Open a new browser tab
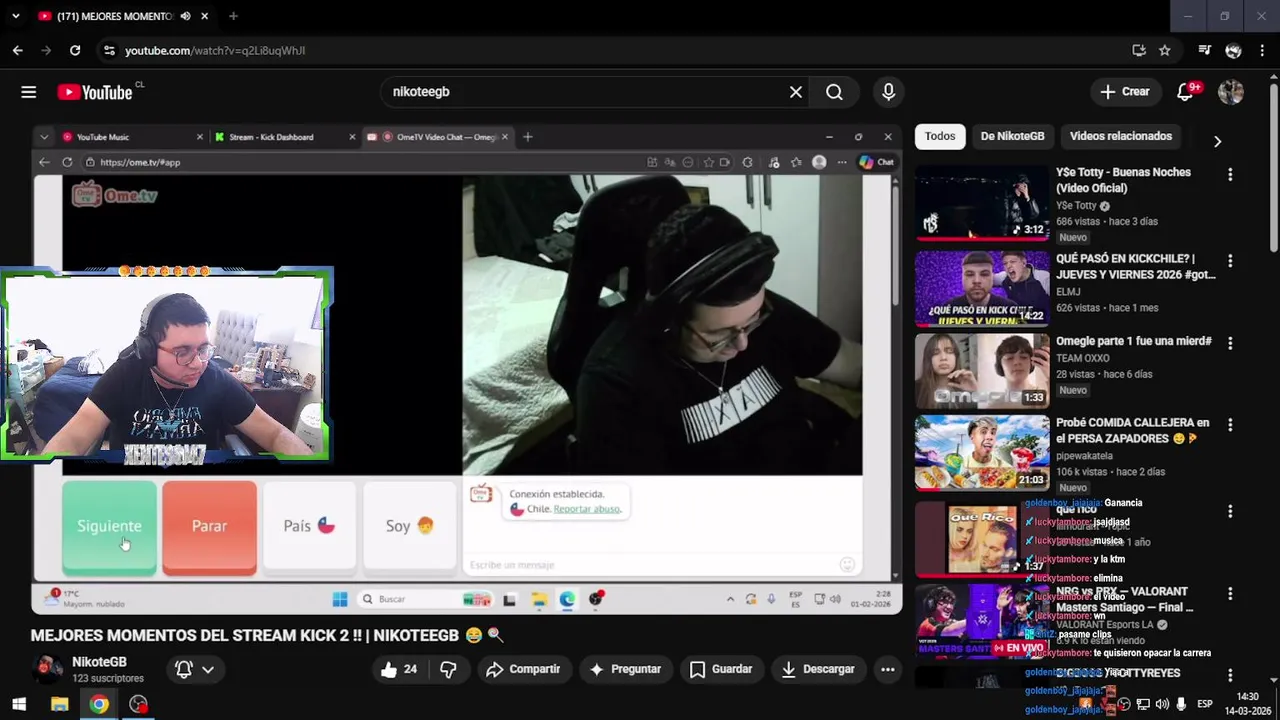 click(233, 16)
